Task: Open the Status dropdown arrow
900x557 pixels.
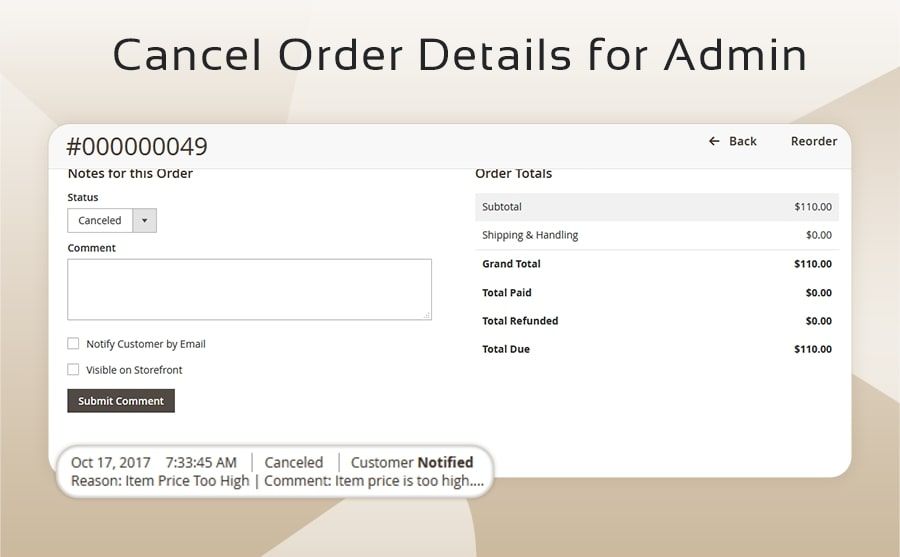Action: tap(144, 221)
